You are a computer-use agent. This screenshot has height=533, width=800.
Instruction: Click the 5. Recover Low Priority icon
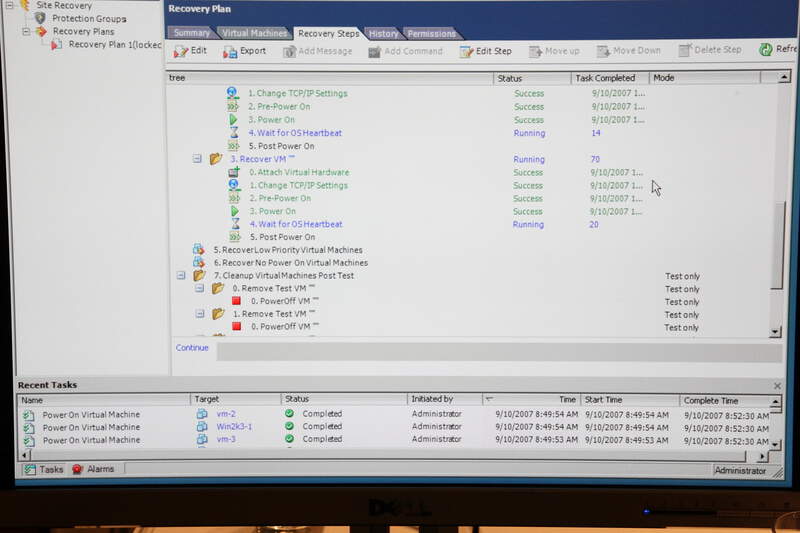click(198, 249)
